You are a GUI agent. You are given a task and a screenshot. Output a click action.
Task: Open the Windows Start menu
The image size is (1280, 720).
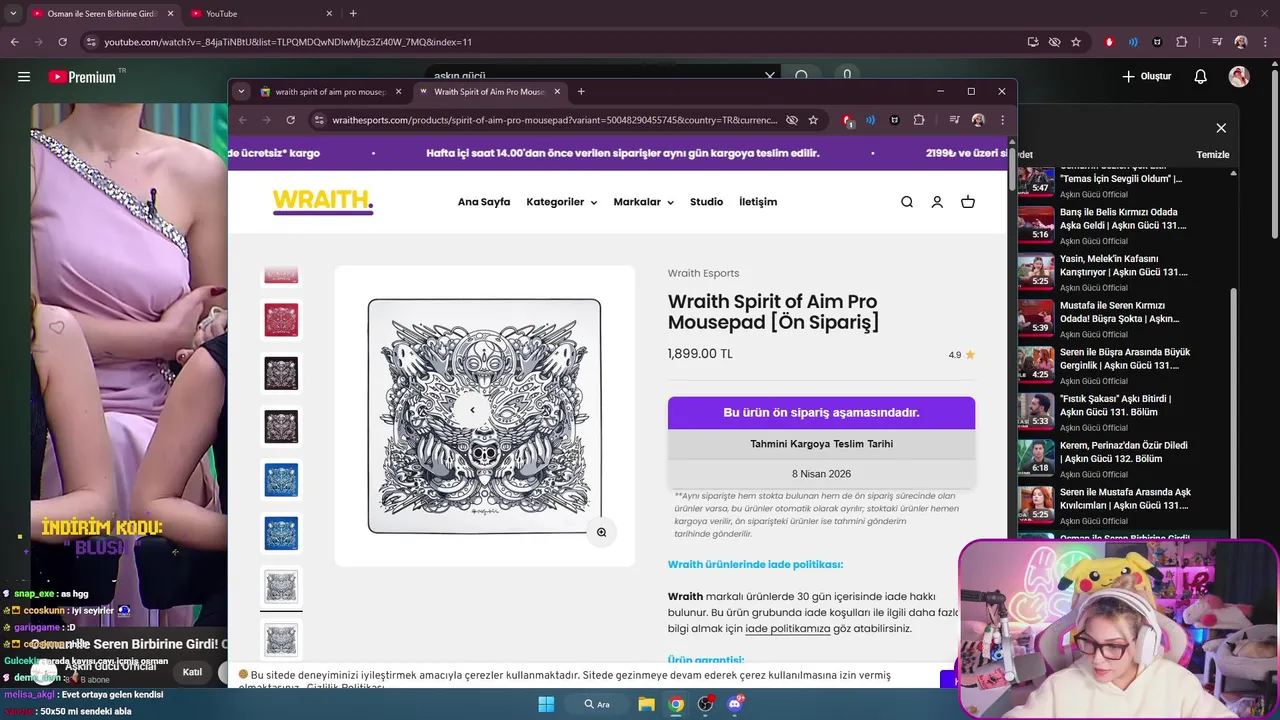point(546,704)
